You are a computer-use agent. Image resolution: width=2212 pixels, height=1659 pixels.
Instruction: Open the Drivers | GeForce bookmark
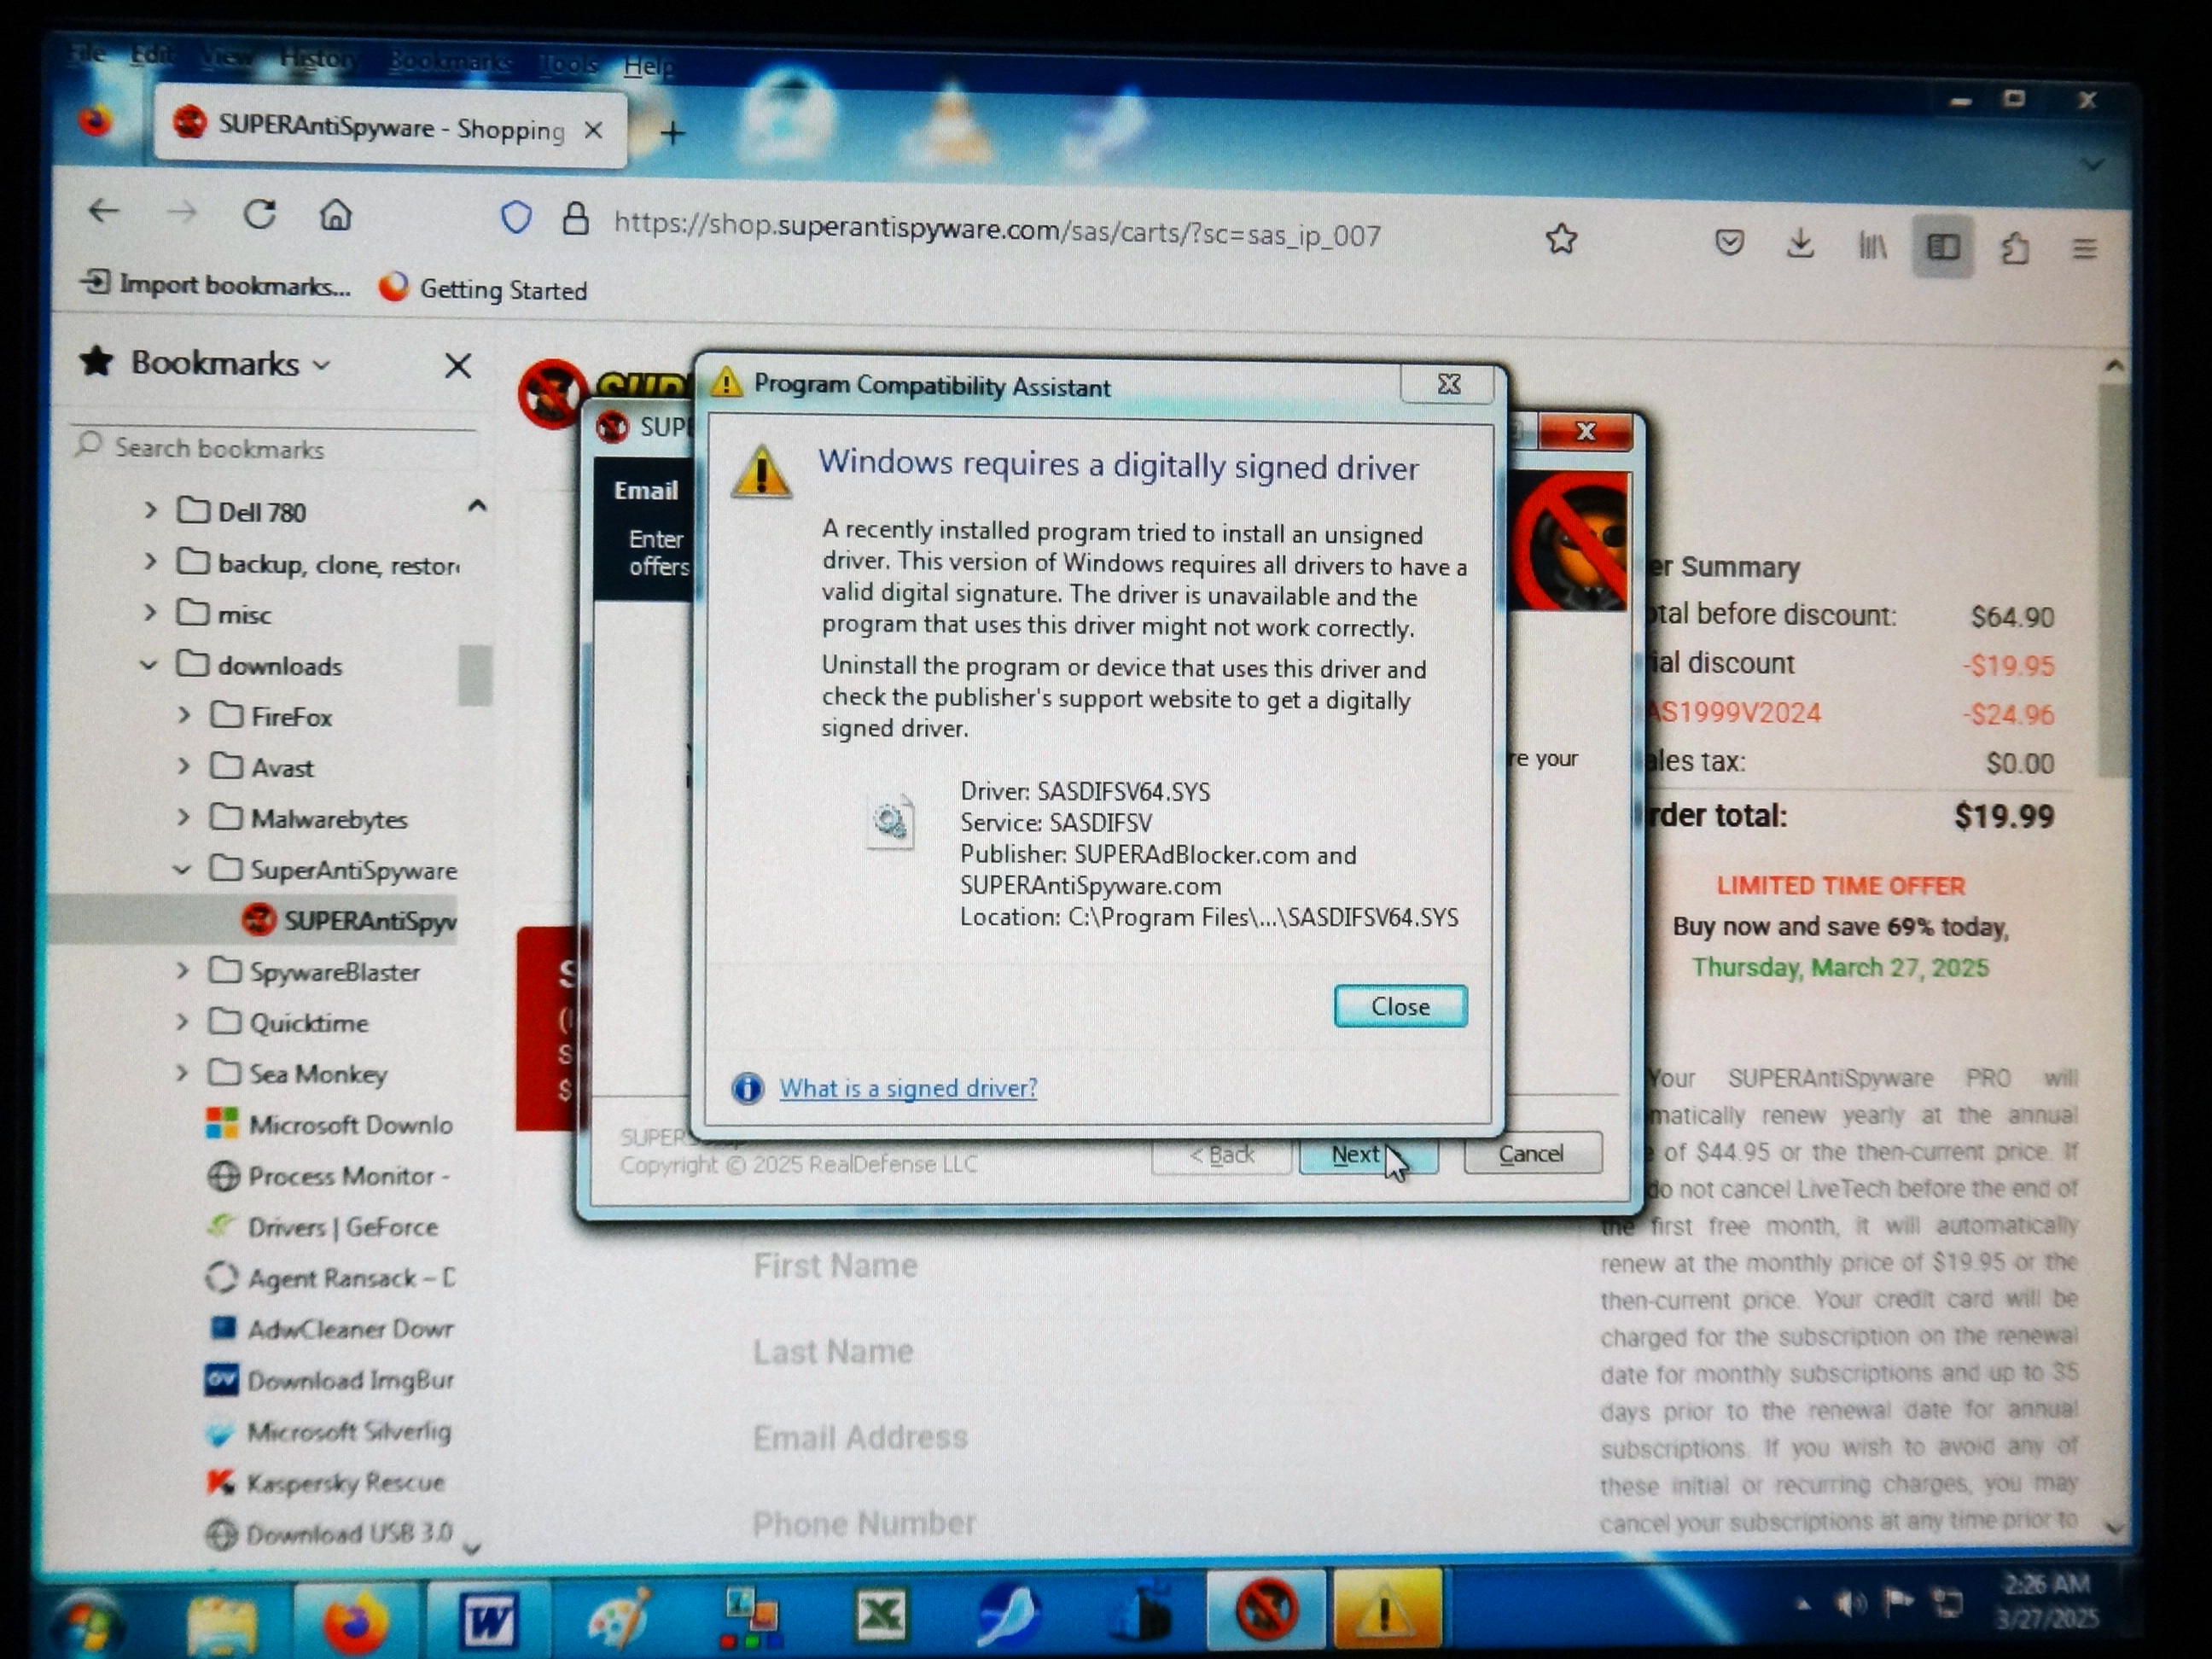point(323,1227)
